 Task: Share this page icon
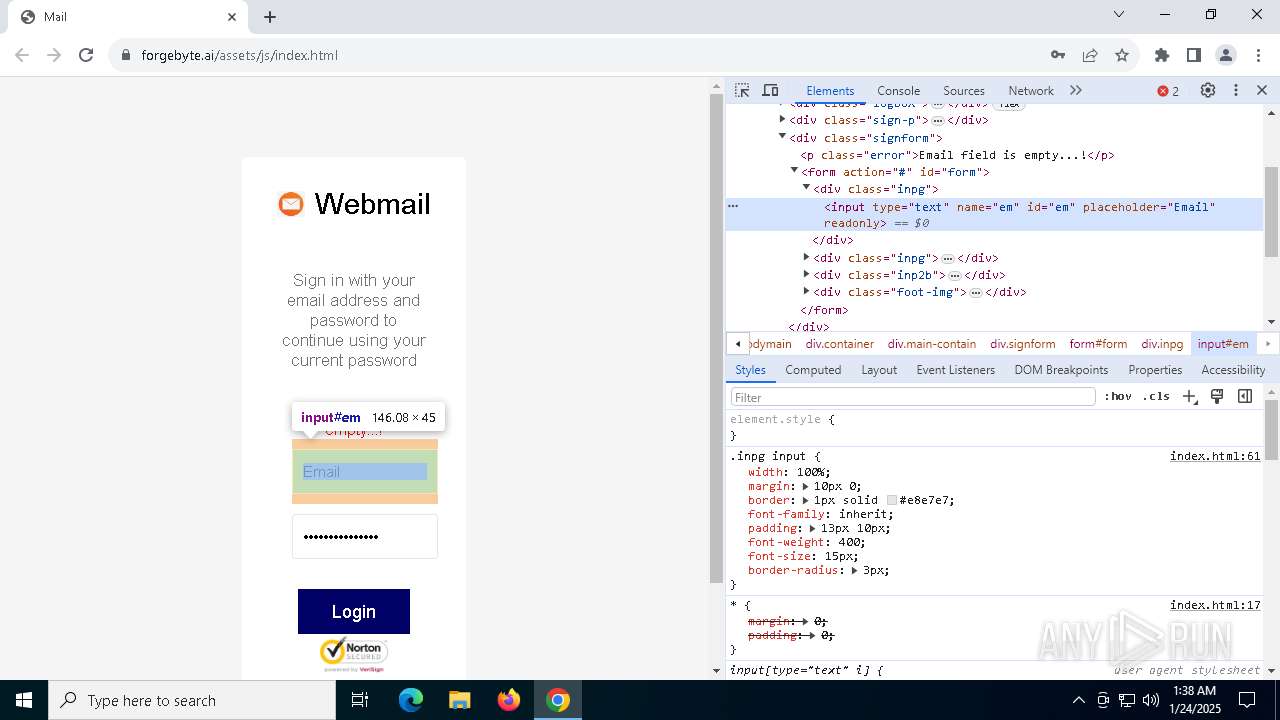click(1090, 55)
